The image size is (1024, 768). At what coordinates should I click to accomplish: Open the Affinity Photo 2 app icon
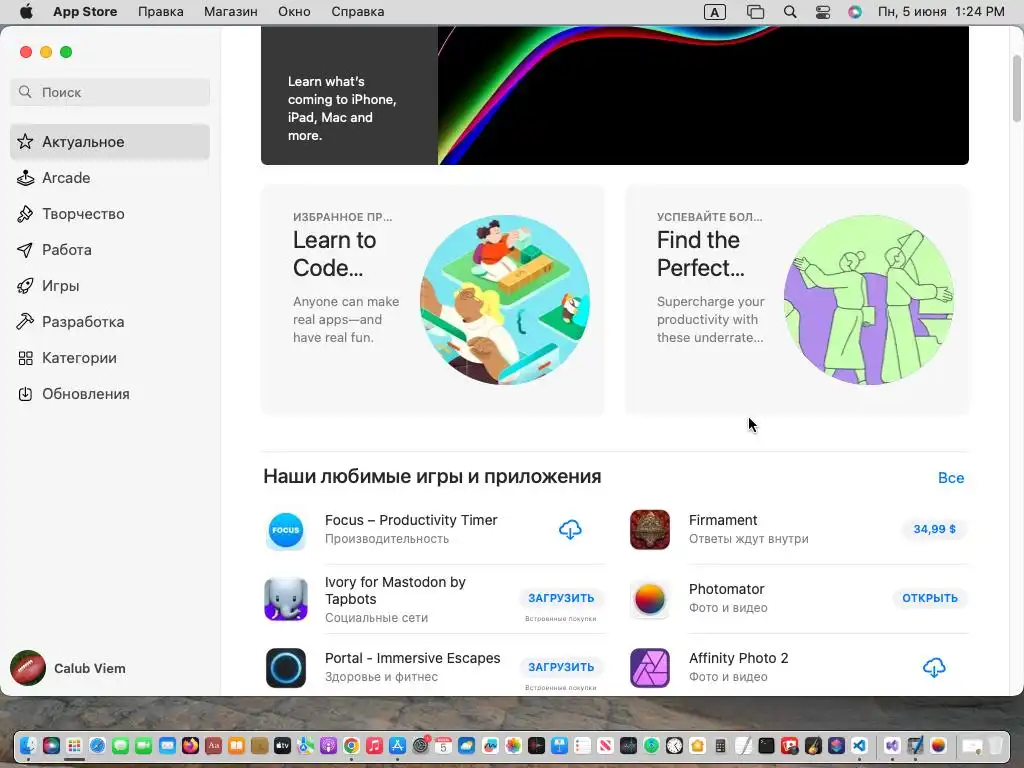click(x=650, y=667)
